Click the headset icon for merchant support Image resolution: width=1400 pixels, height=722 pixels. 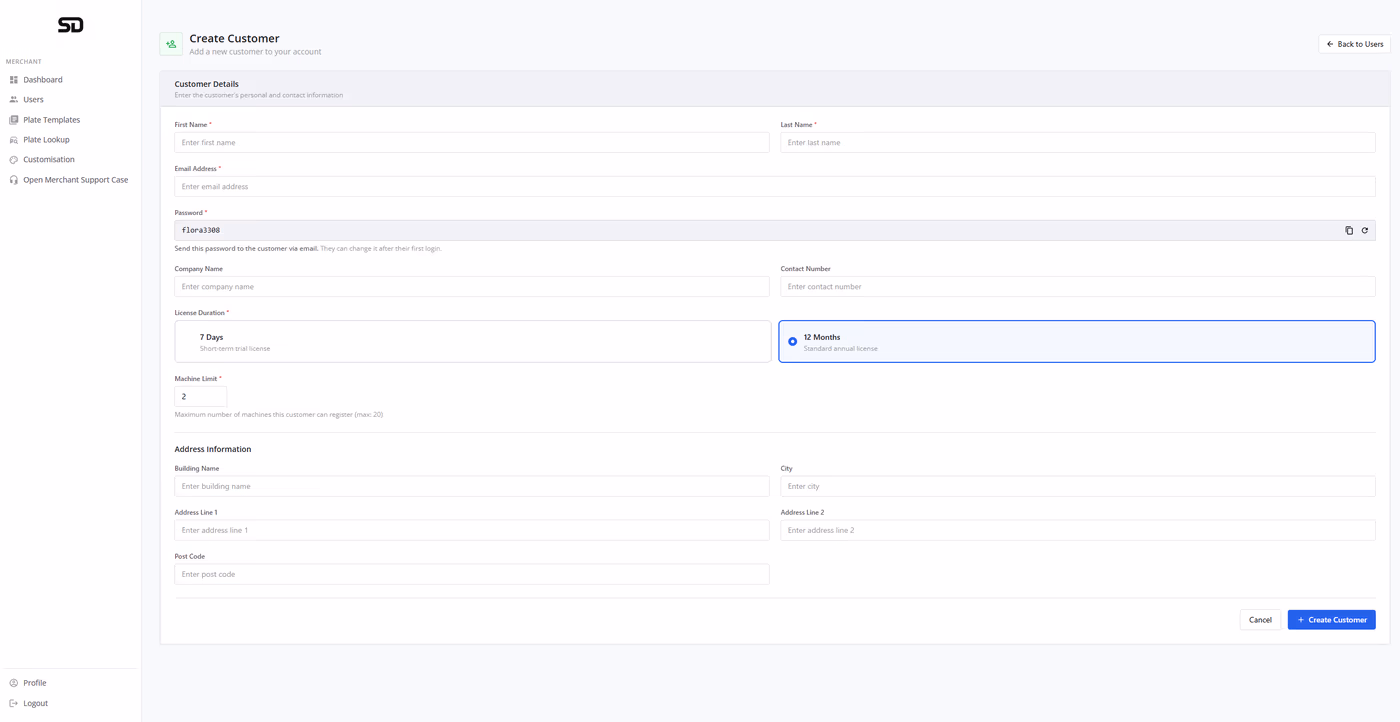pos(12,179)
